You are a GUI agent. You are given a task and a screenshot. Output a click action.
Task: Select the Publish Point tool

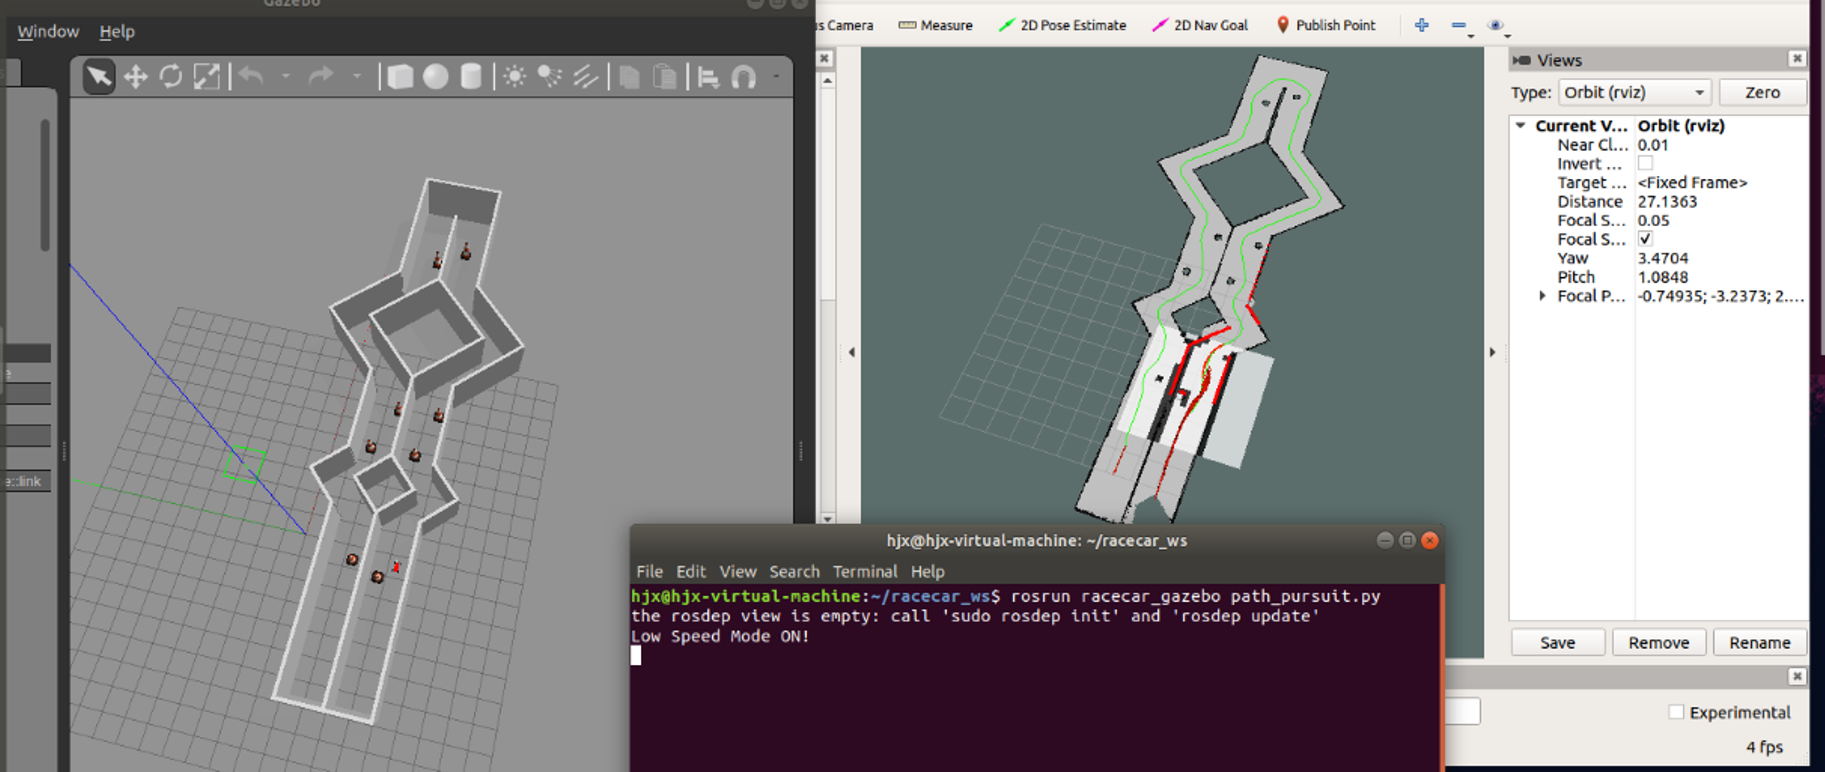[x=1325, y=25]
